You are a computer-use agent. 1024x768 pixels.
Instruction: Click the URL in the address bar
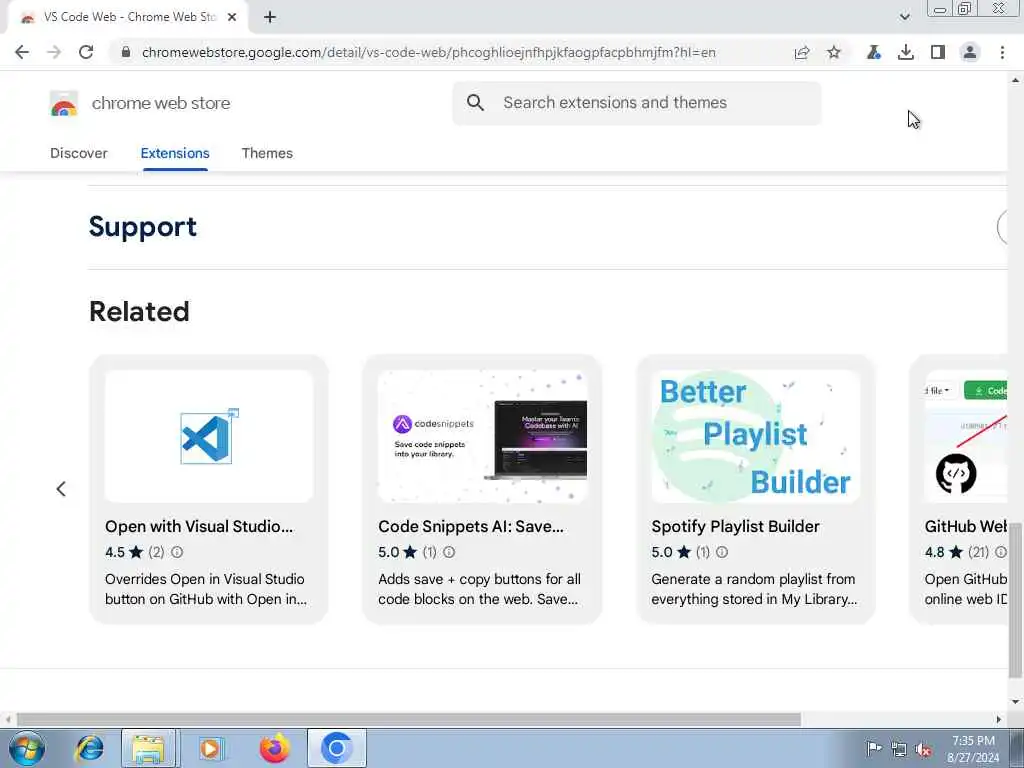click(428, 52)
